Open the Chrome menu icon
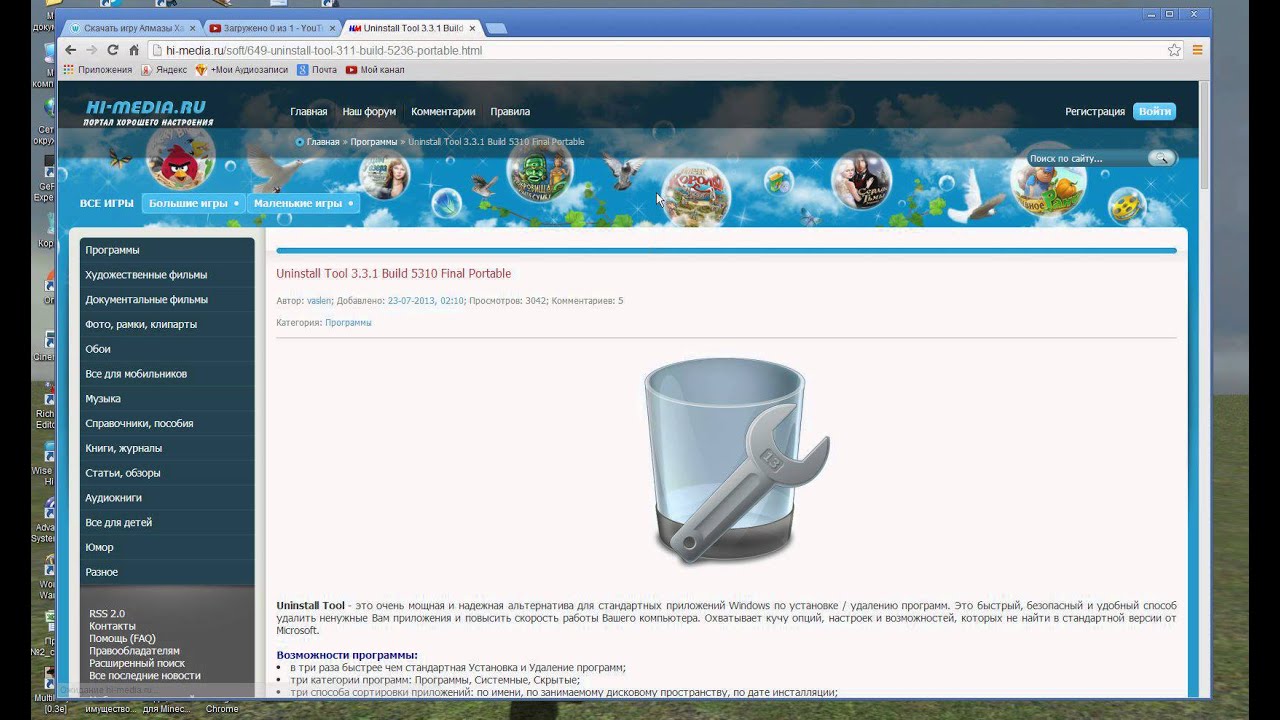1280x720 pixels. click(1196, 50)
